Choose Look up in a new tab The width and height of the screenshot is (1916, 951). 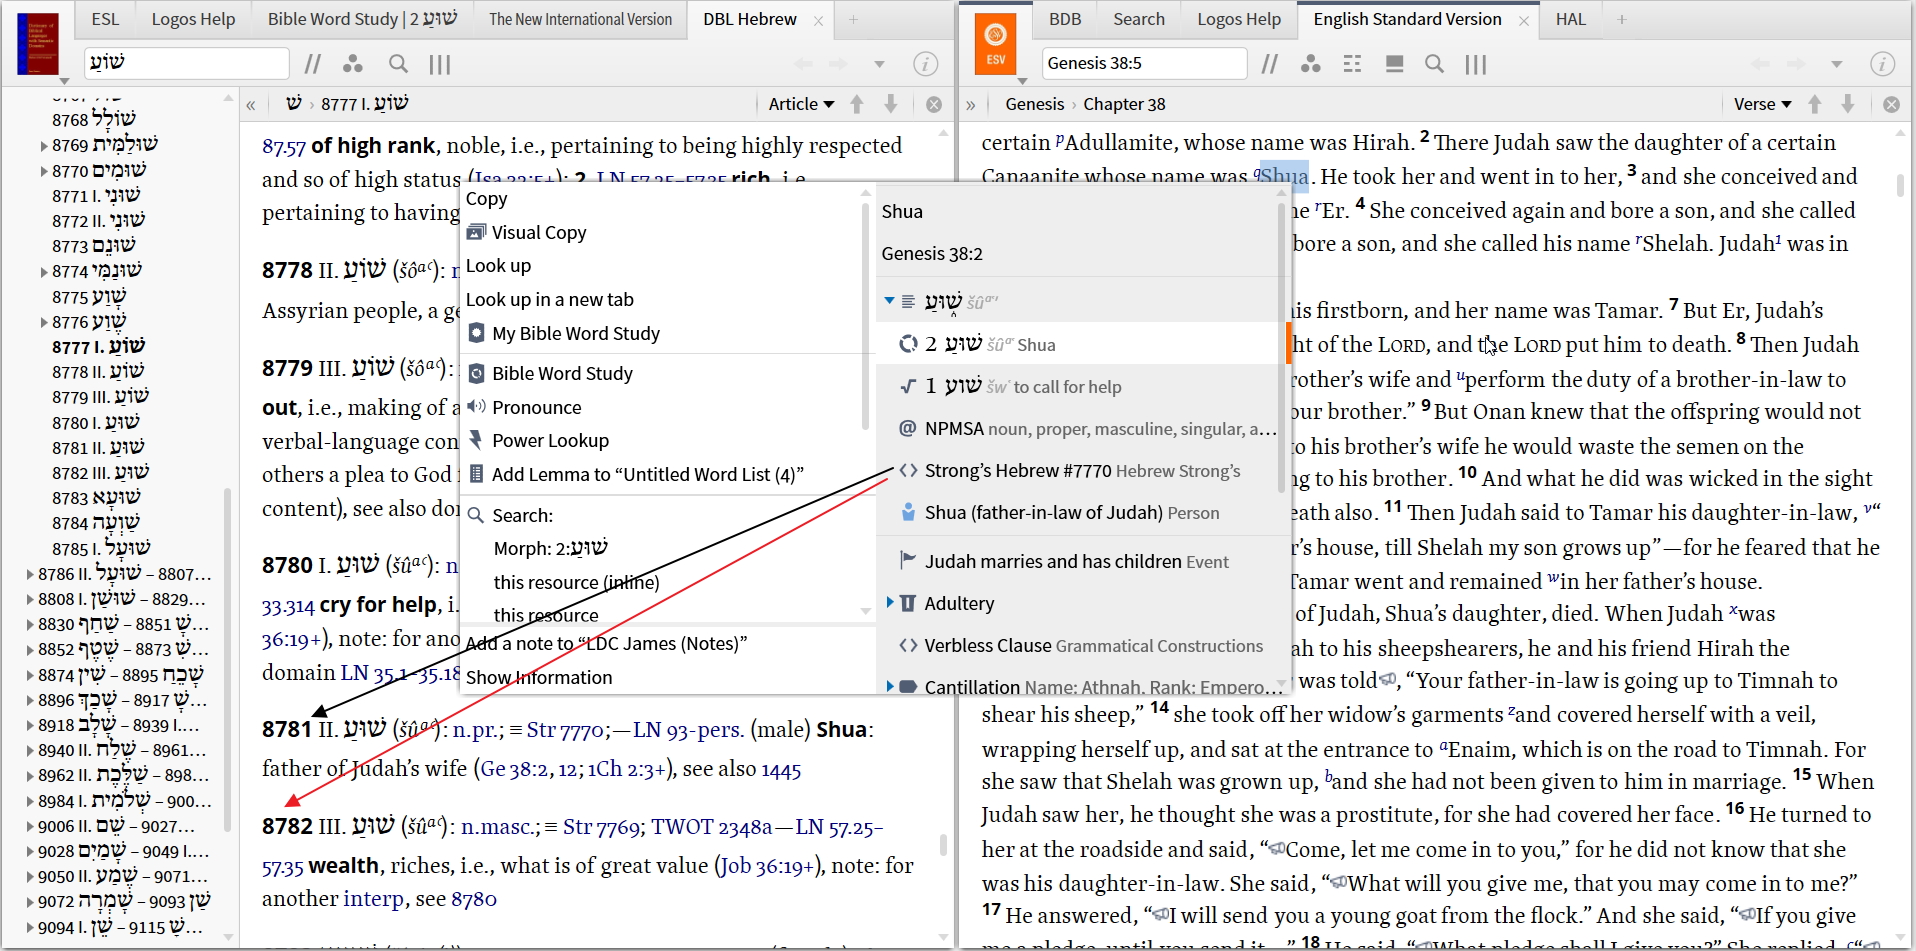(549, 300)
